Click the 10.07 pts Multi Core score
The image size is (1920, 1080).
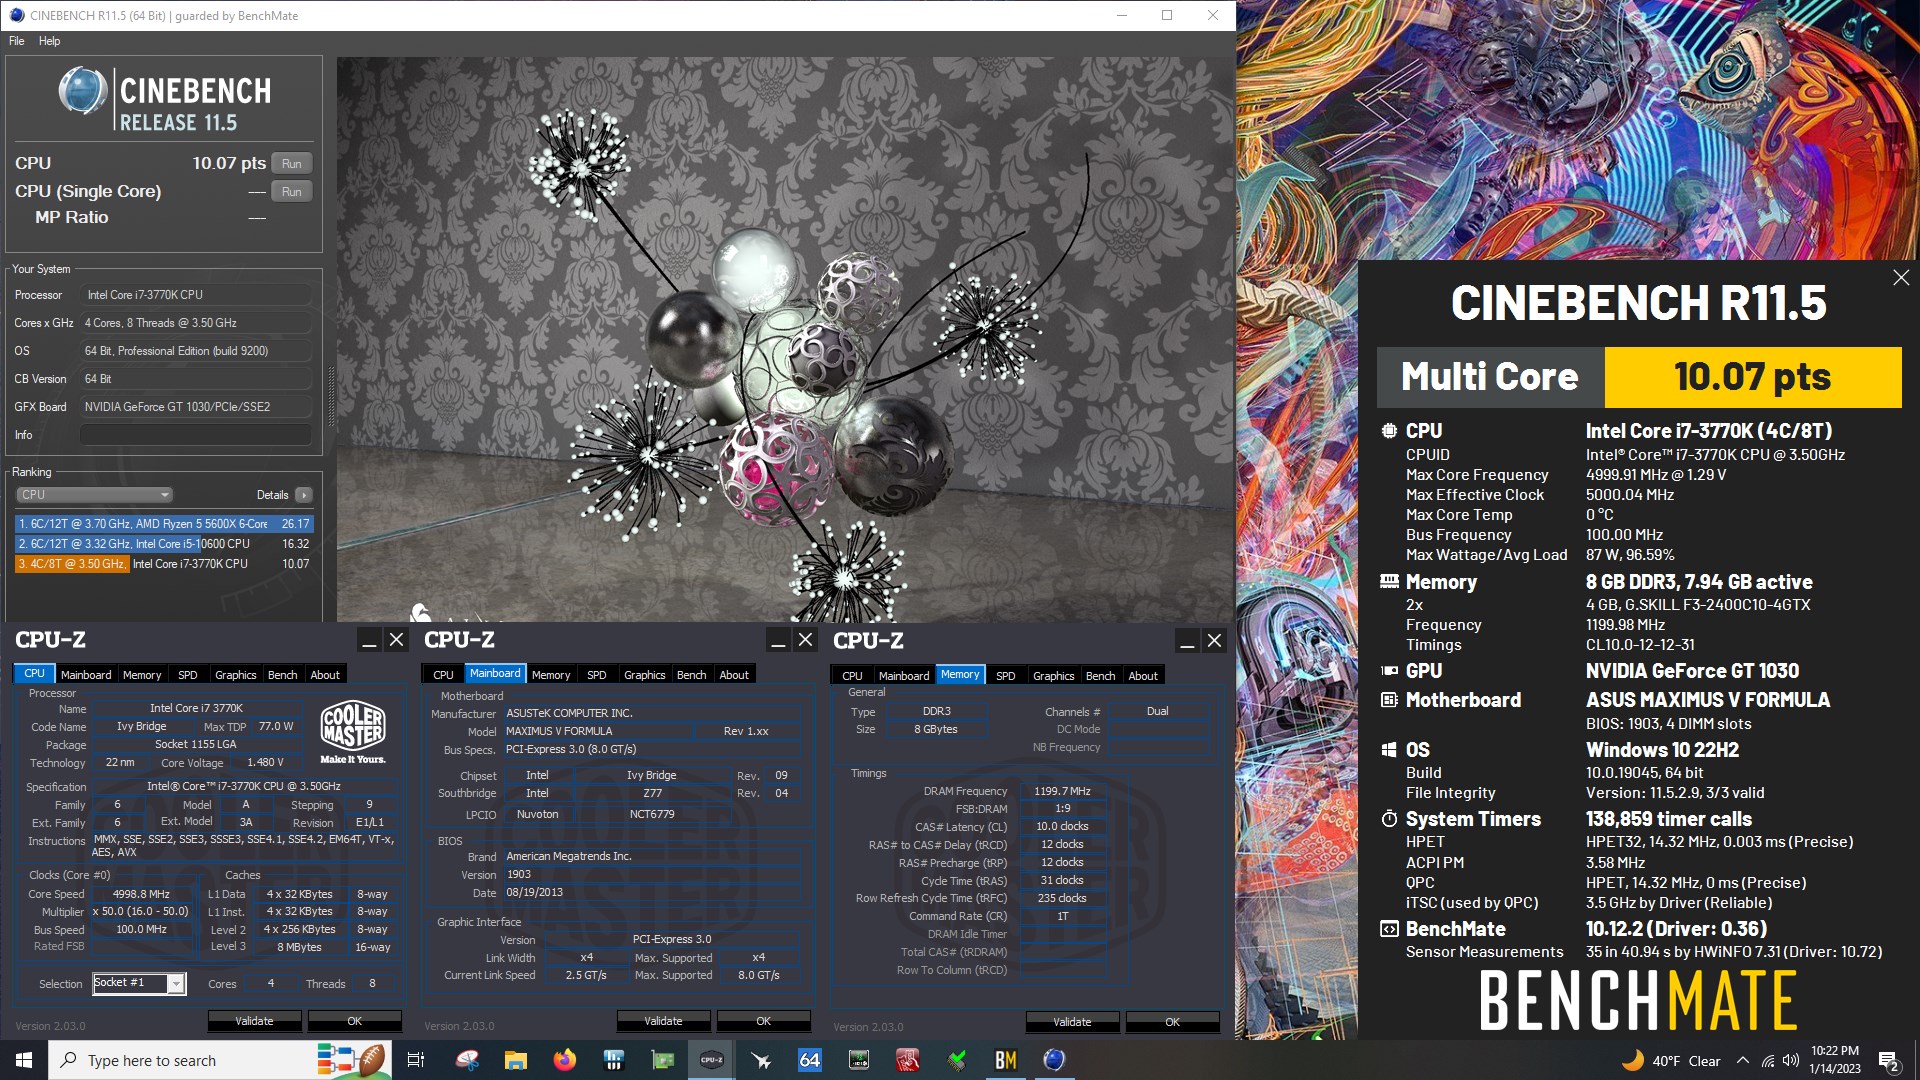[x=1752, y=377]
